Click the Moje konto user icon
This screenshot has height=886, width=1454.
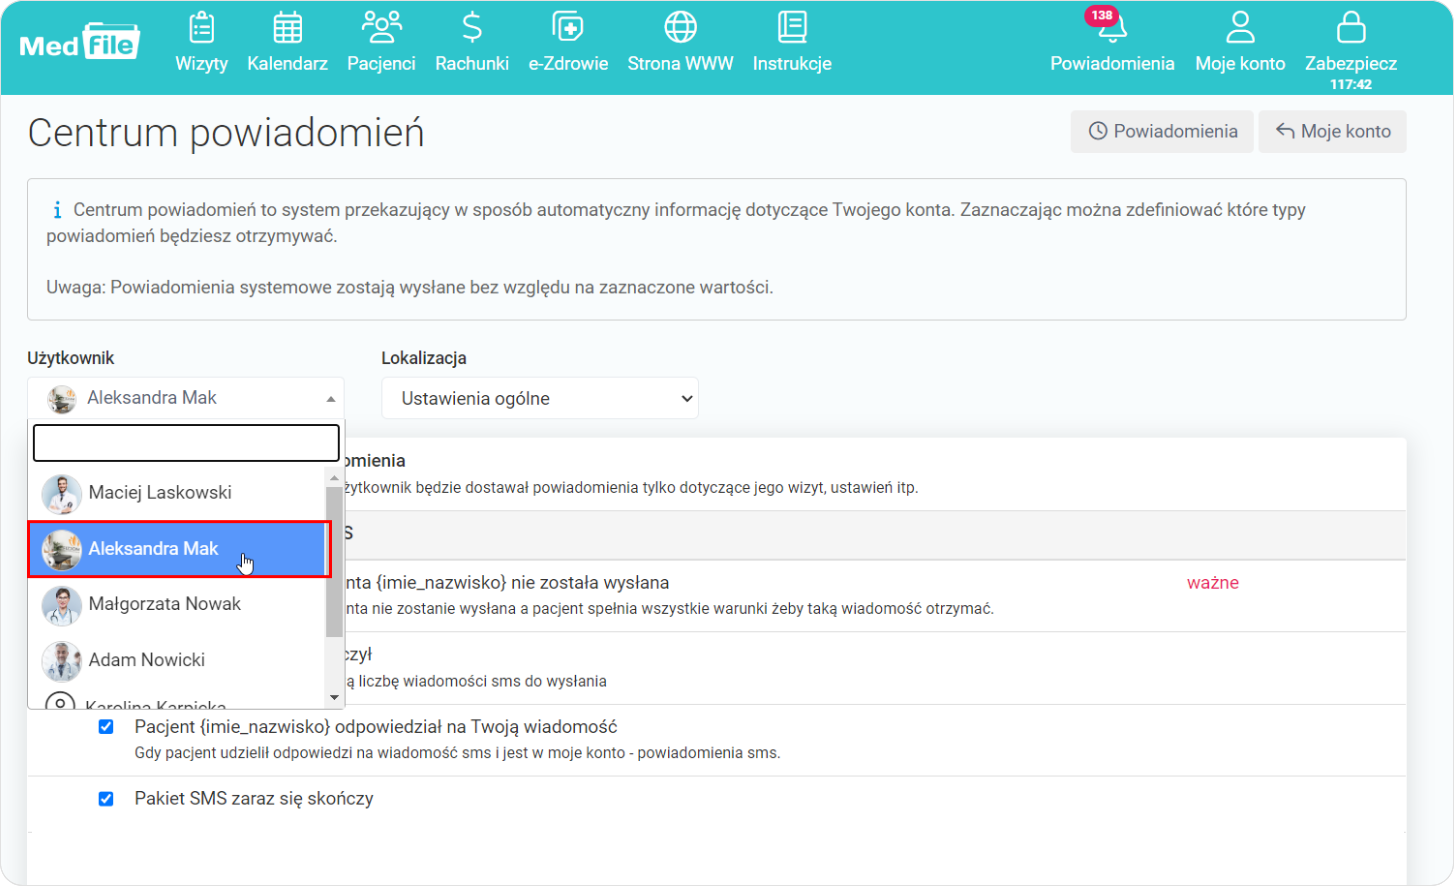(1240, 27)
